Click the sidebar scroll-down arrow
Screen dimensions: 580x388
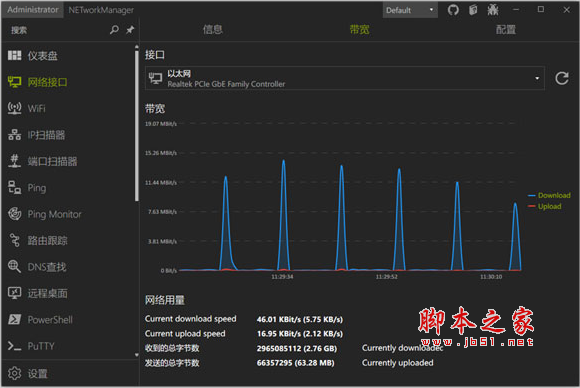point(137,355)
